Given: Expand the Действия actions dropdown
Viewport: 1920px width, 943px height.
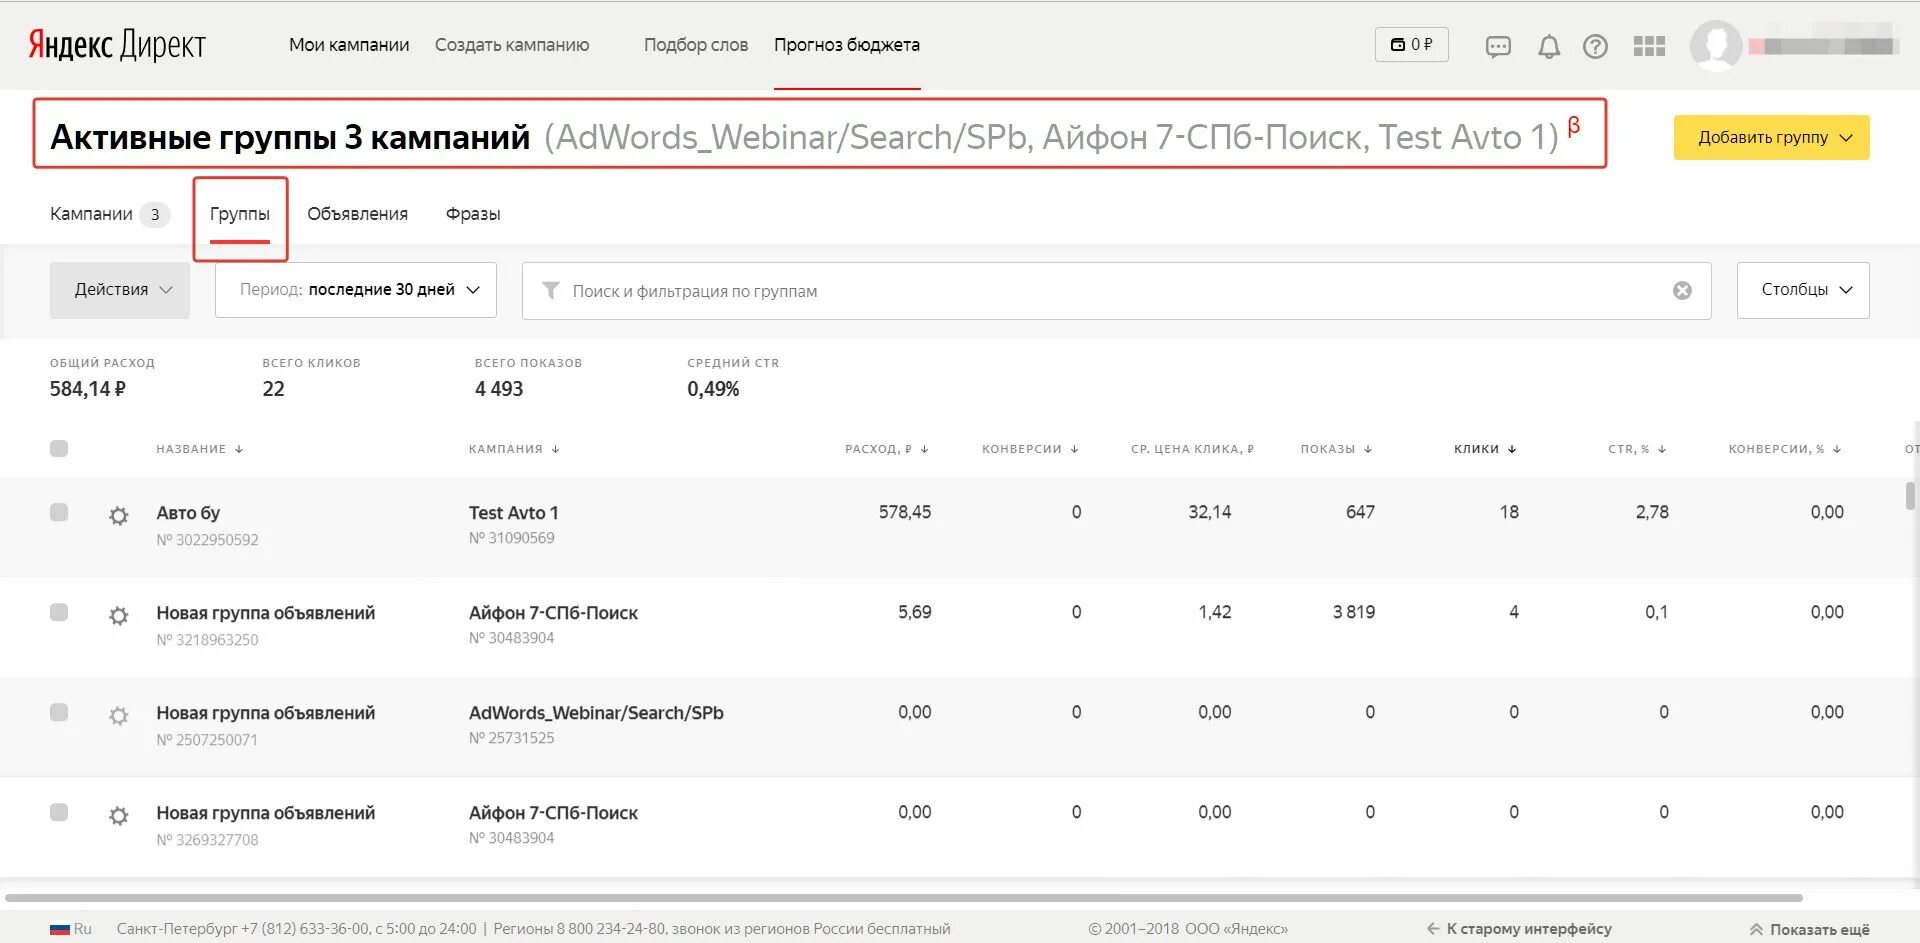Looking at the screenshot, I should coord(120,290).
